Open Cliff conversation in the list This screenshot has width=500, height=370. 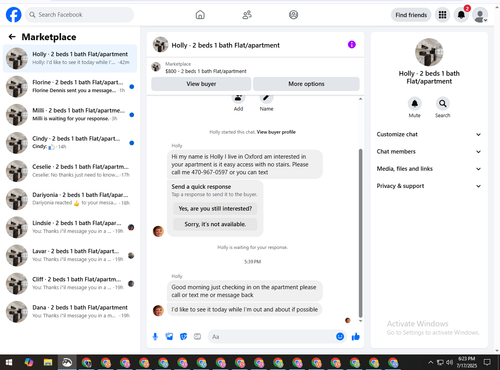[70, 284]
